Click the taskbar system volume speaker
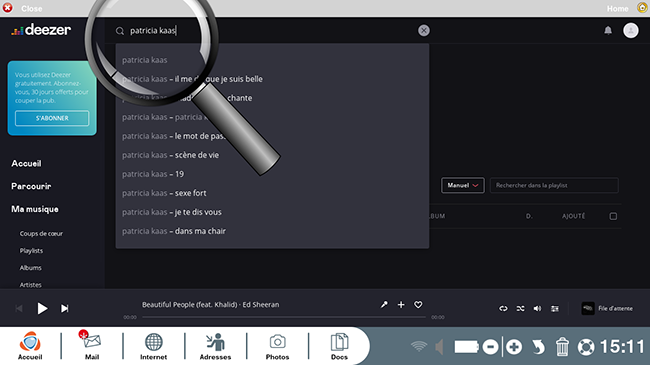 click(439, 347)
